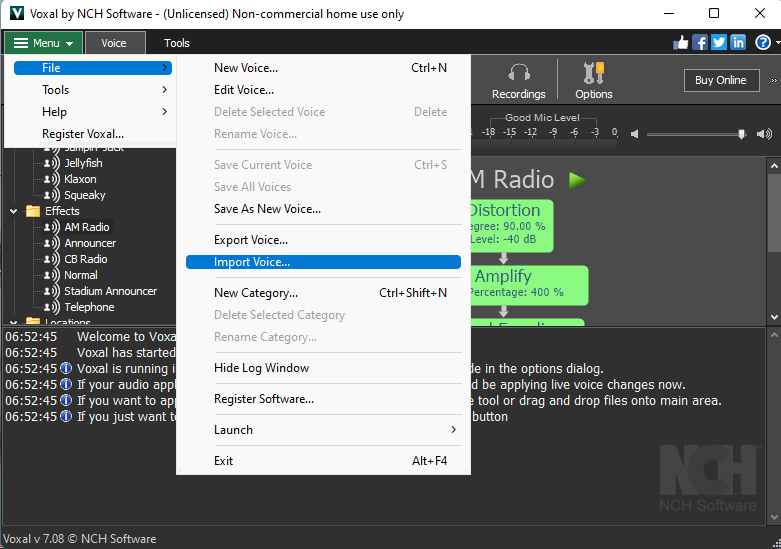The image size is (781, 549).
Task: Click the Squeaky voice icon
Action: 51,195
